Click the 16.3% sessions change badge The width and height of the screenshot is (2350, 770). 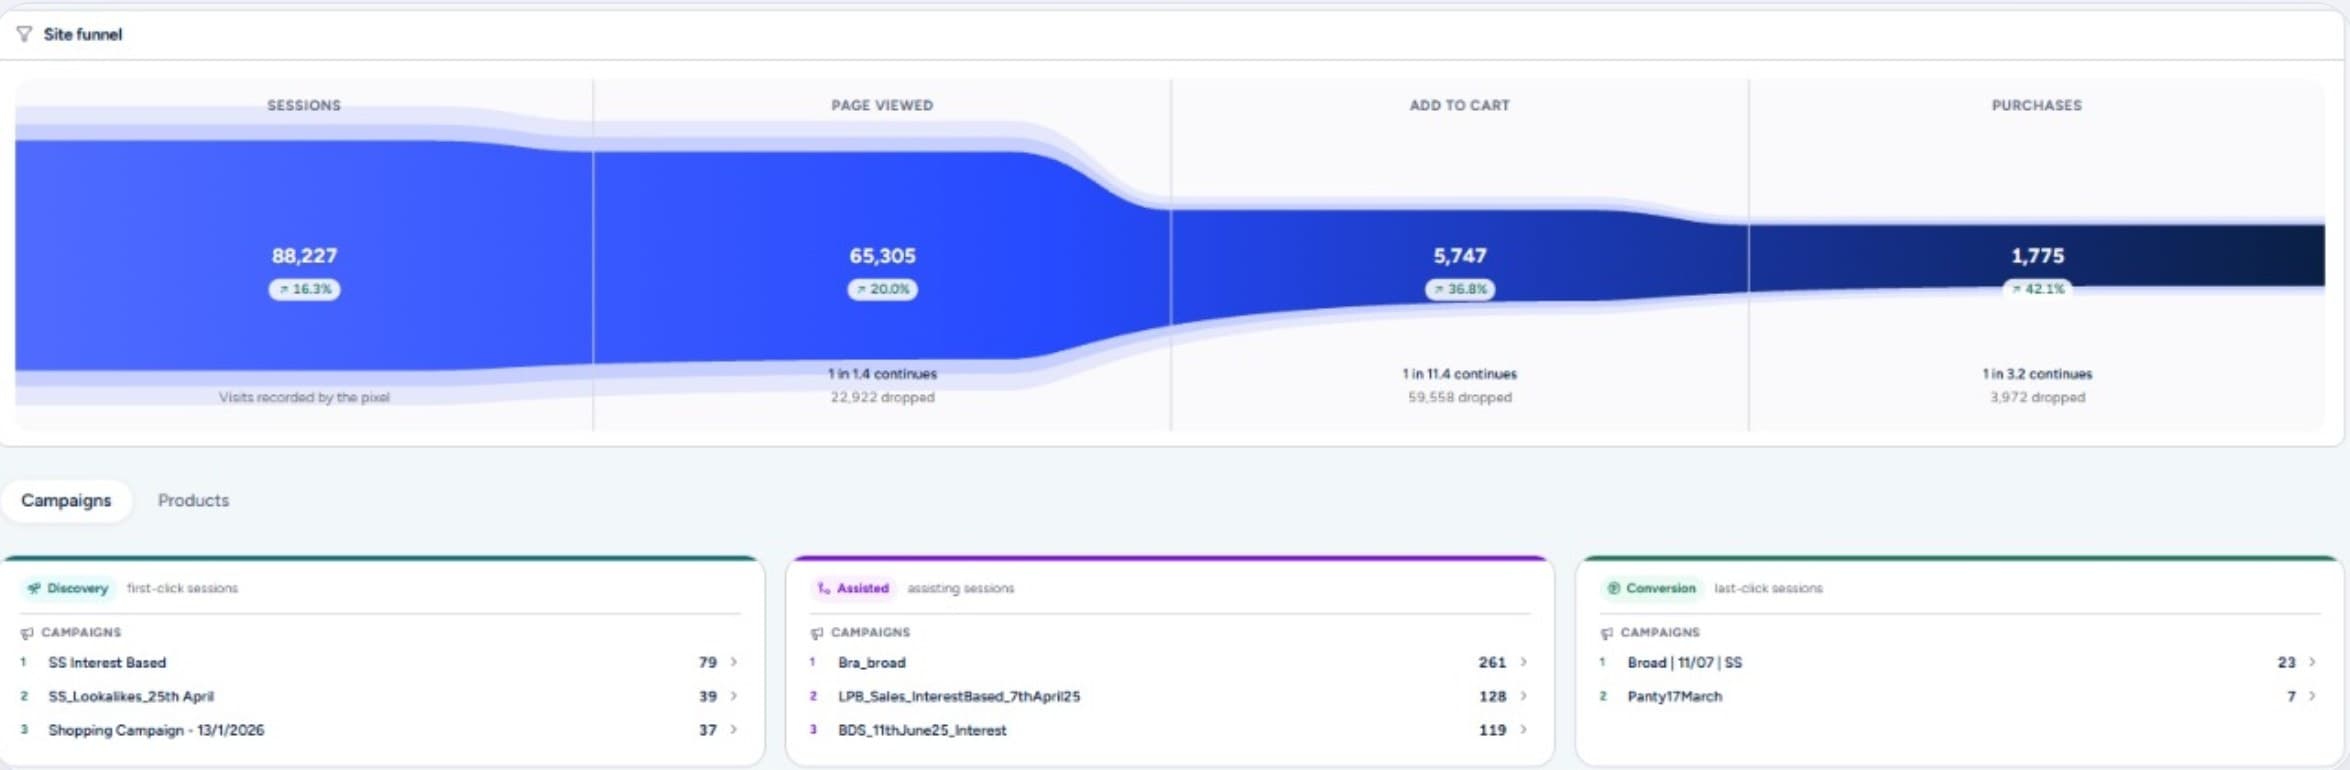click(x=304, y=289)
